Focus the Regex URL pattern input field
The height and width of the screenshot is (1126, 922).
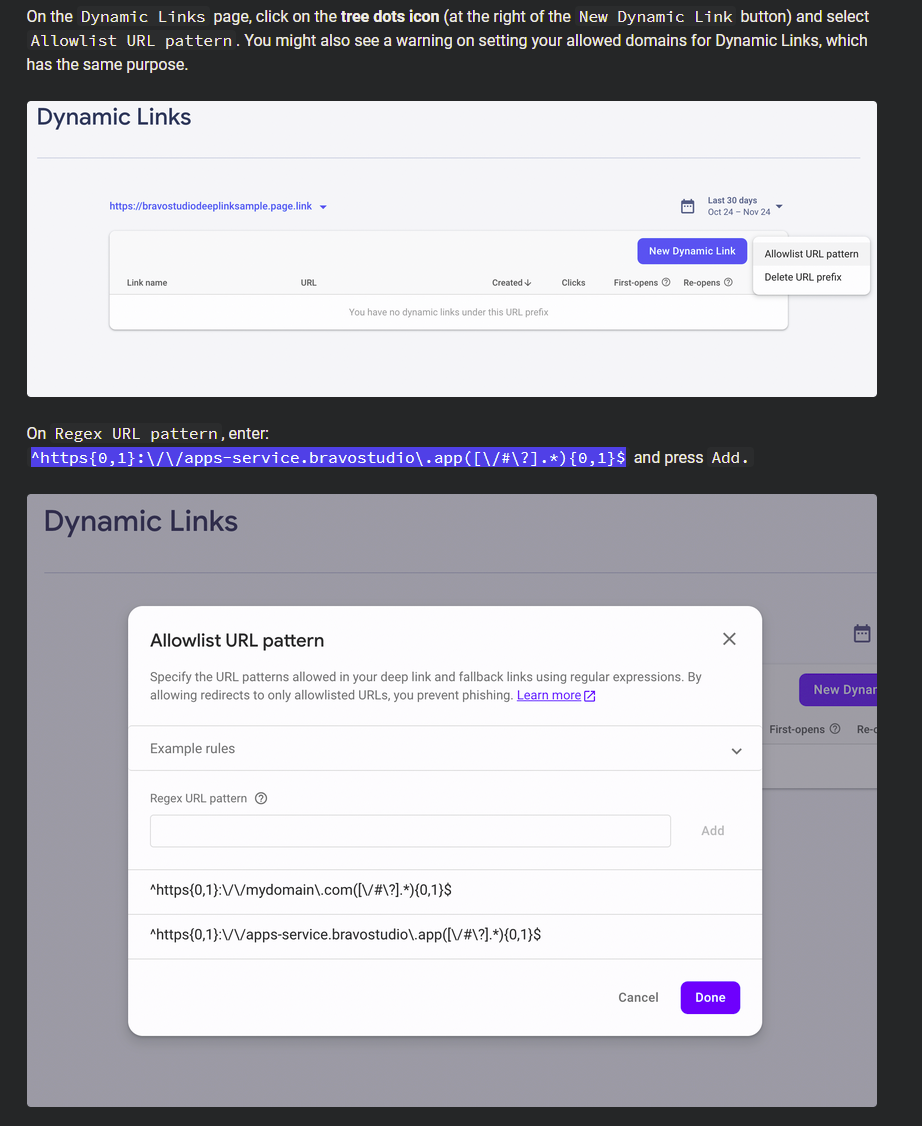coord(410,831)
